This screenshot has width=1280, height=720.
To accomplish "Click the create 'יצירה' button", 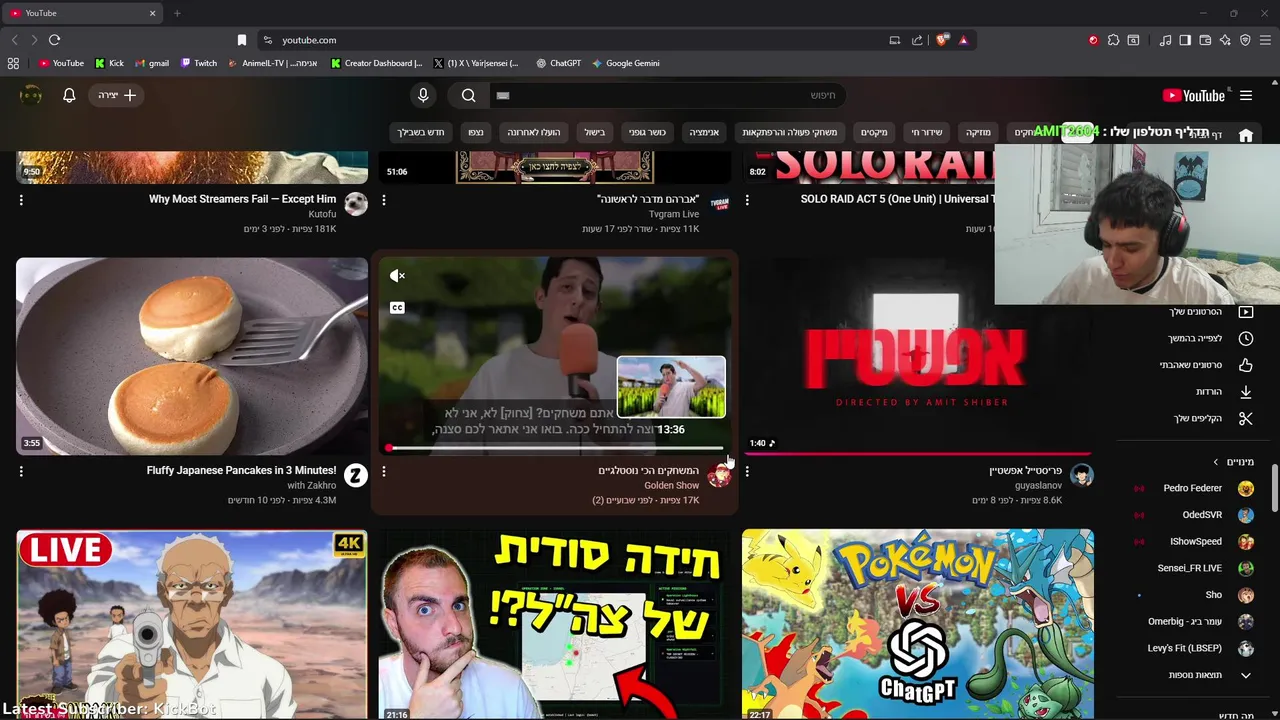I will point(118,95).
